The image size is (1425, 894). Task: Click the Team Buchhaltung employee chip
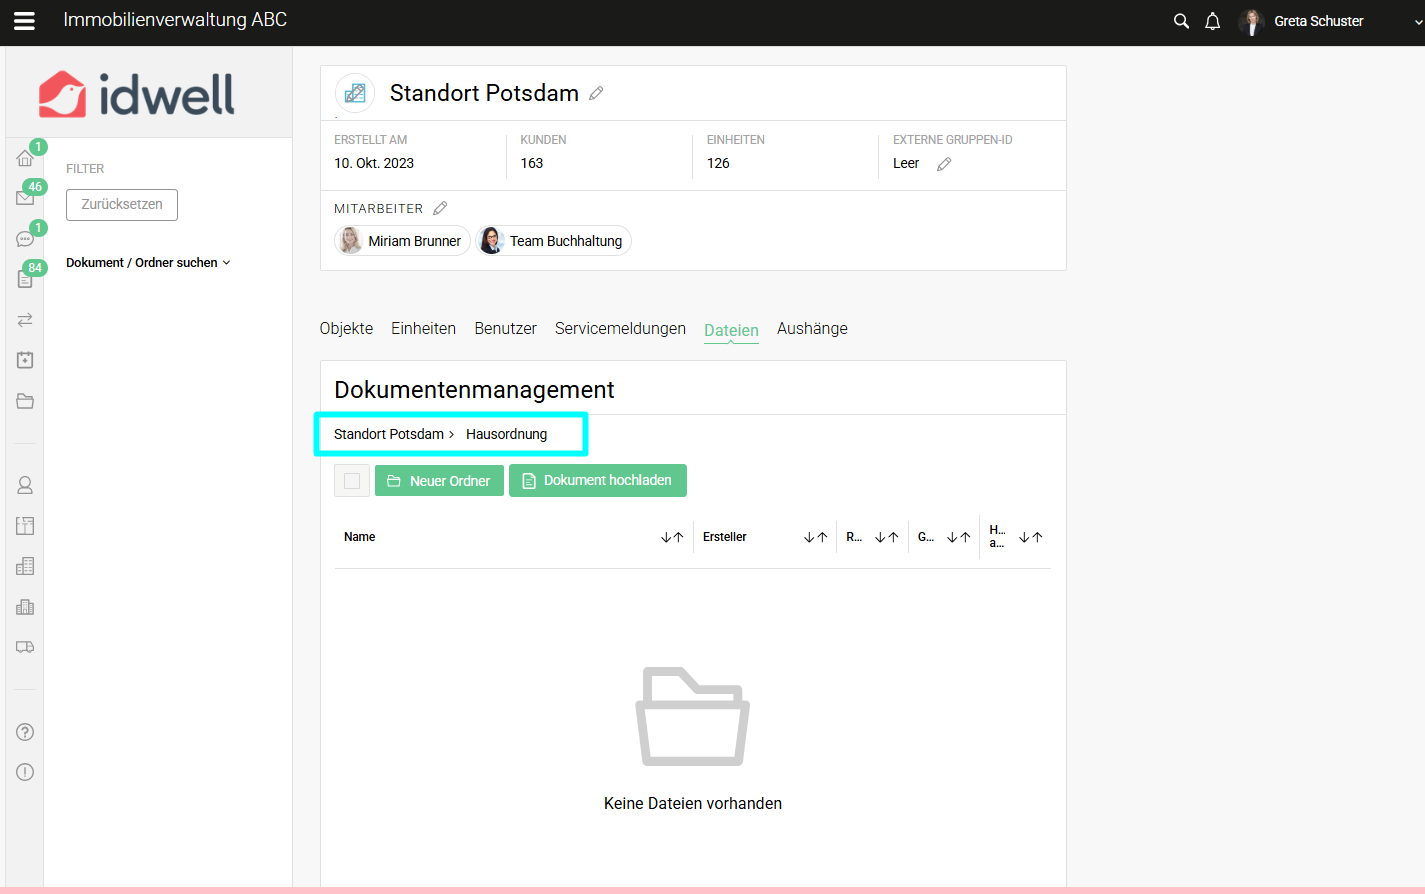click(554, 241)
